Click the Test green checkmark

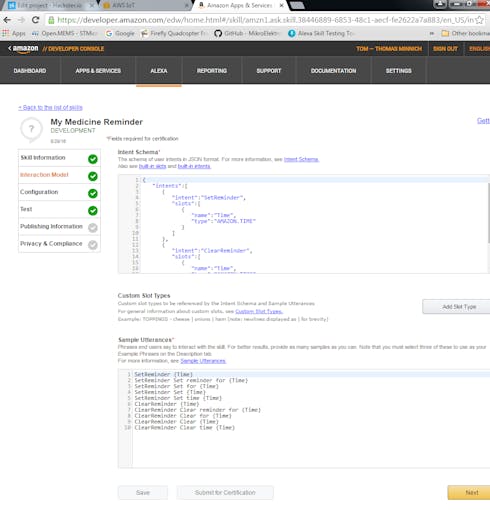[x=93, y=211]
